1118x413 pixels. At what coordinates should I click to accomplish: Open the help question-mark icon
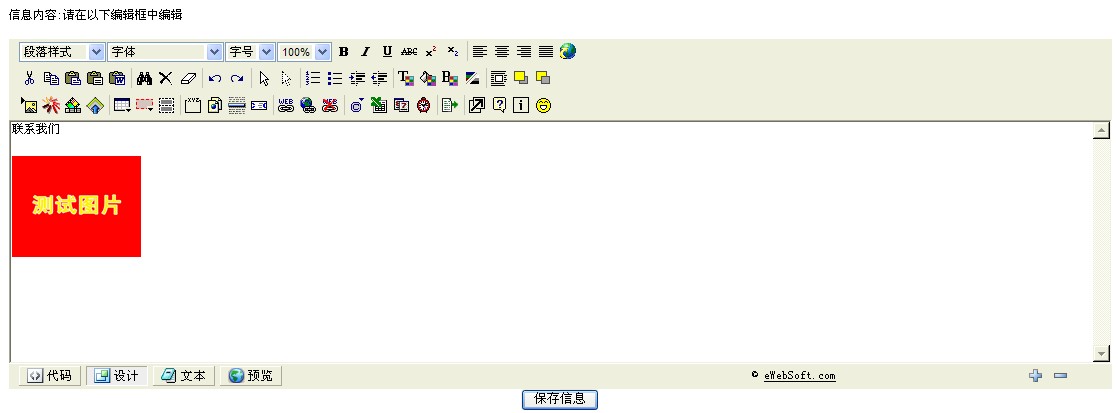click(x=499, y=106)
